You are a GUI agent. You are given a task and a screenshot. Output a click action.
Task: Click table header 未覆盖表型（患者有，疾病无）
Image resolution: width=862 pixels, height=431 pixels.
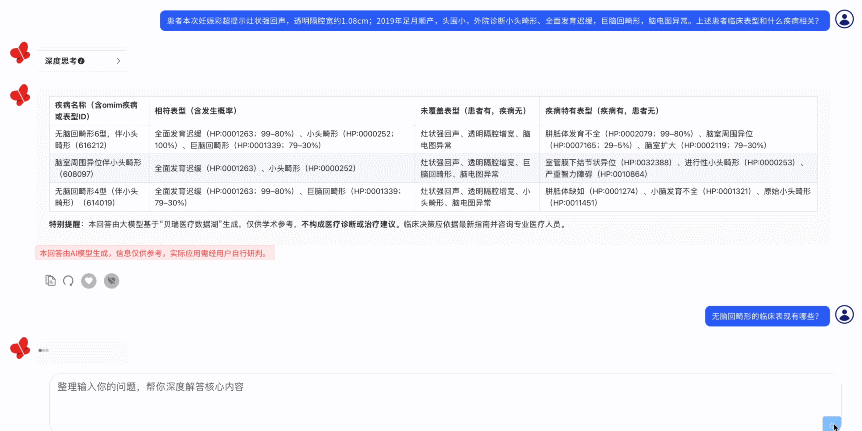pos(478,110)
